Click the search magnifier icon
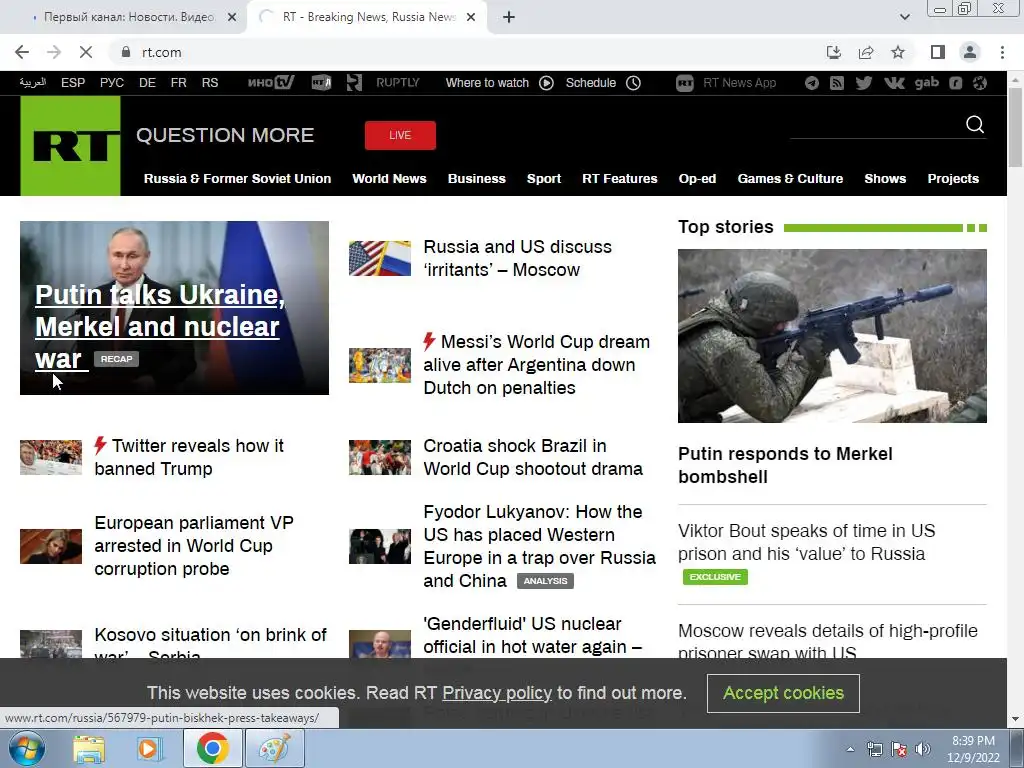This screenshot has width=1024, height=768. coord(974,124)
